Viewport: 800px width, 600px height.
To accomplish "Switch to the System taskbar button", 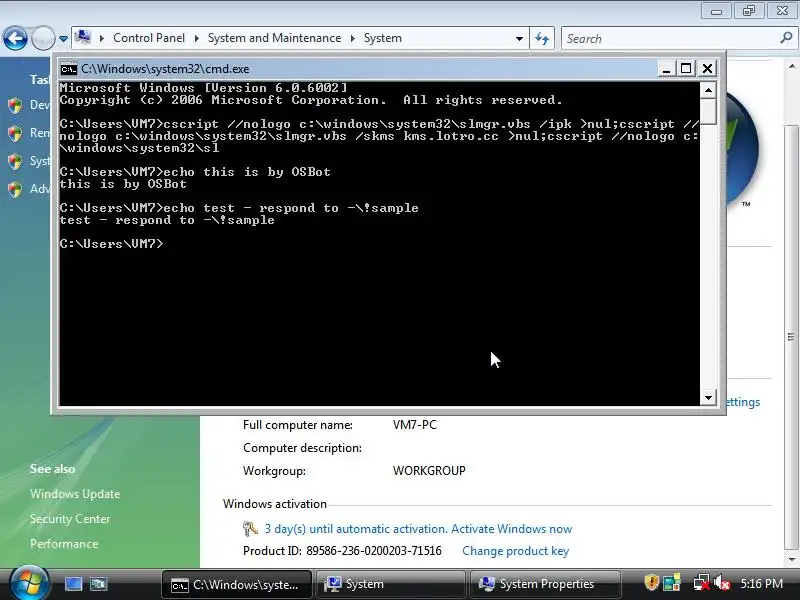I will (x=391, y=585).
